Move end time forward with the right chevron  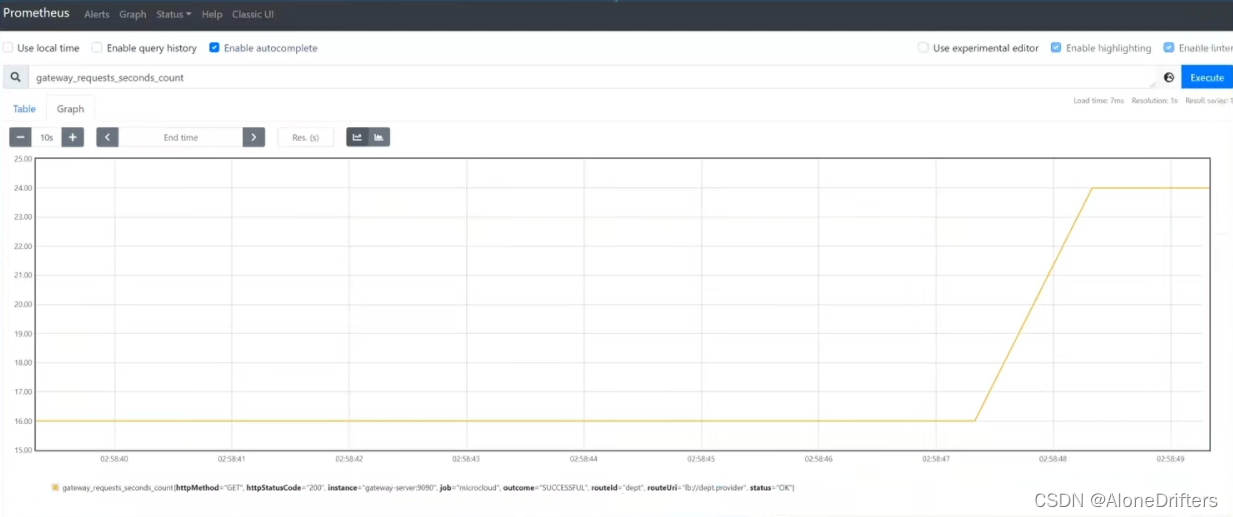pyautogui.click(x=254, y=137)
